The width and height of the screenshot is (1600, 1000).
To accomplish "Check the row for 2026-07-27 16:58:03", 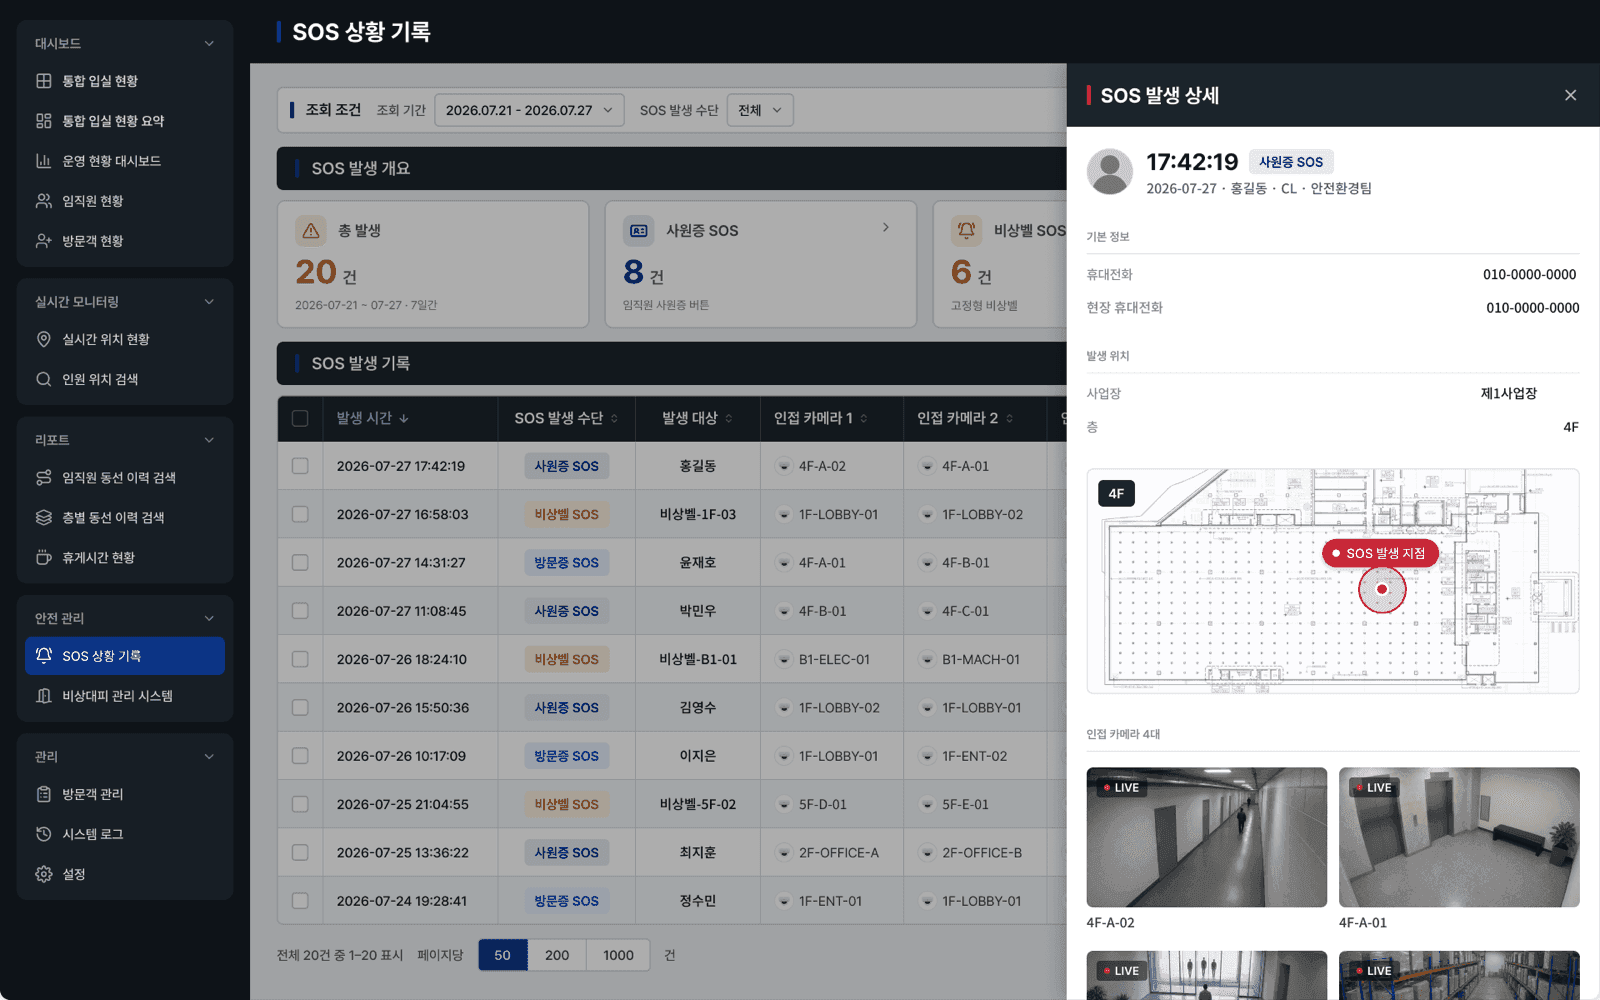I will (x=300, y=514).
